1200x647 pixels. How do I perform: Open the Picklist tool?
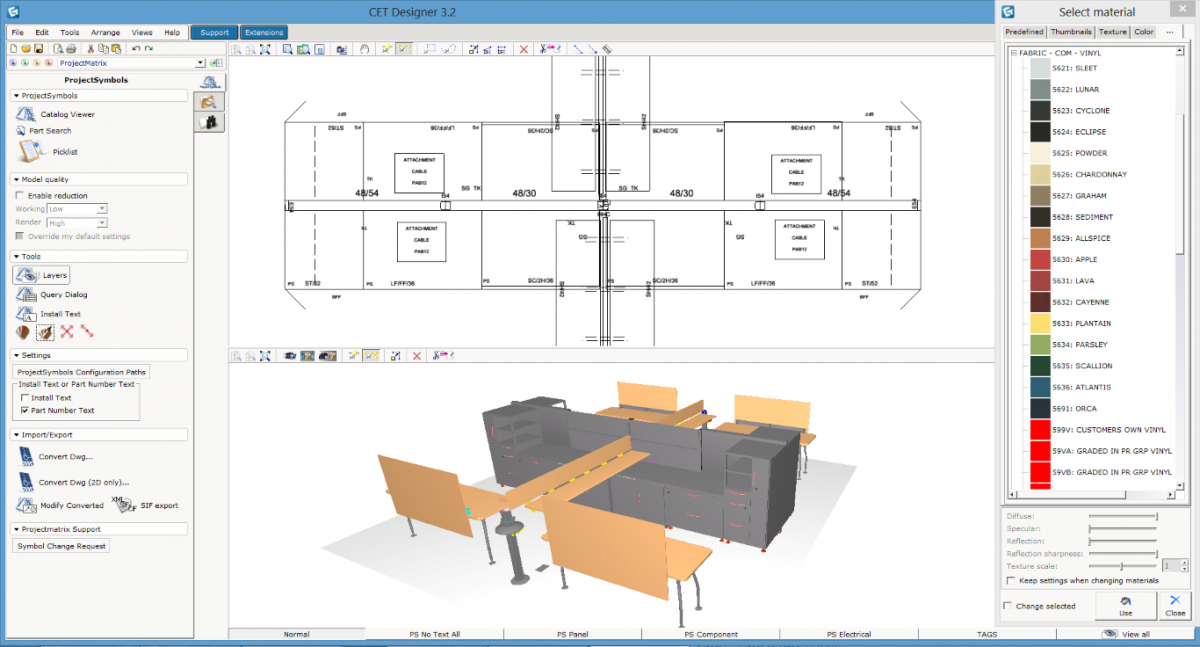29,151
